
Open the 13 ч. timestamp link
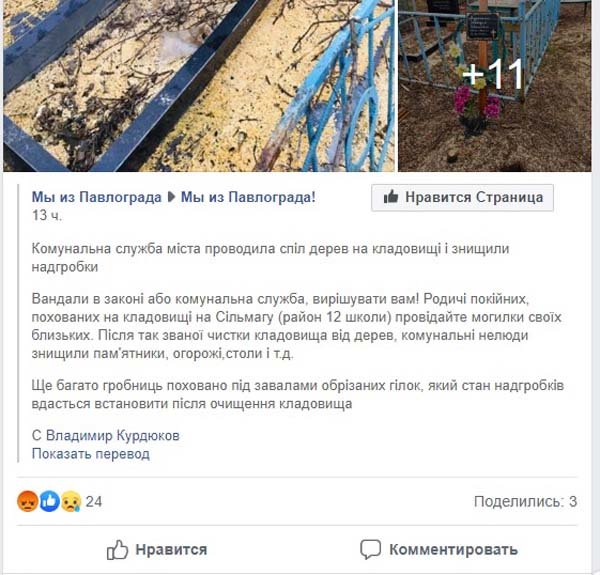coord(47,216)
